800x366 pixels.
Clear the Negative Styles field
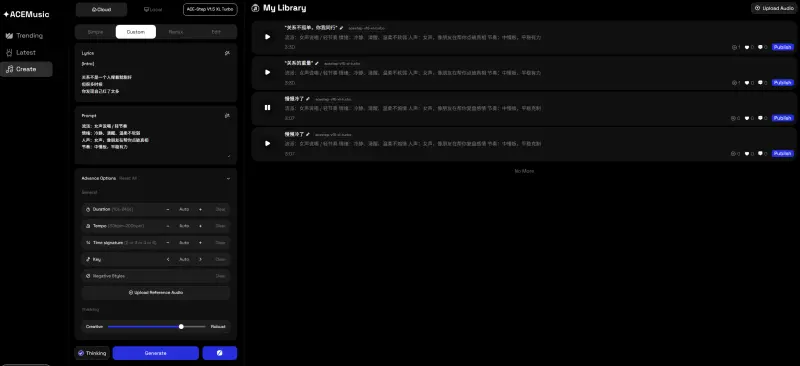coord(220,276)
